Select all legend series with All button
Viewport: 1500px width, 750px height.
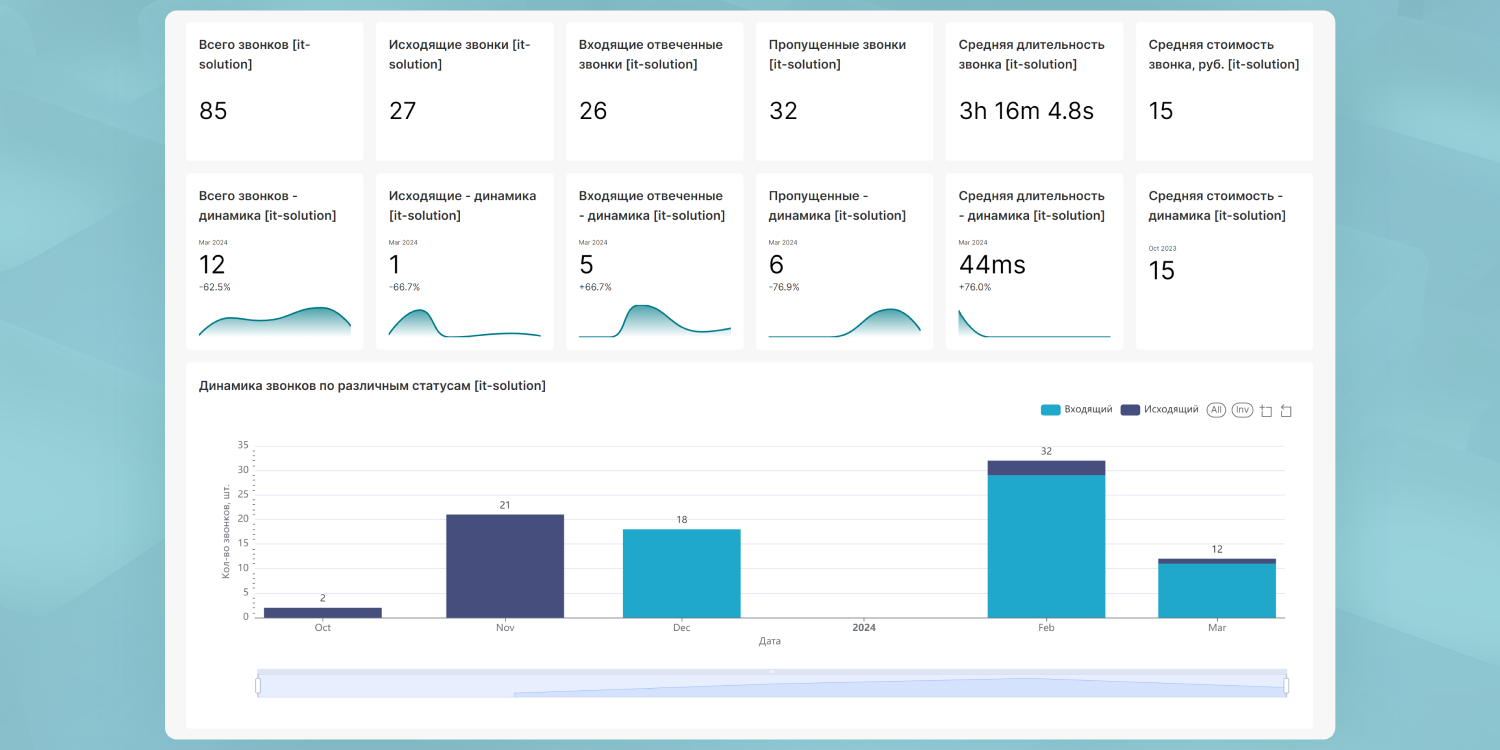click(1216, 410)
